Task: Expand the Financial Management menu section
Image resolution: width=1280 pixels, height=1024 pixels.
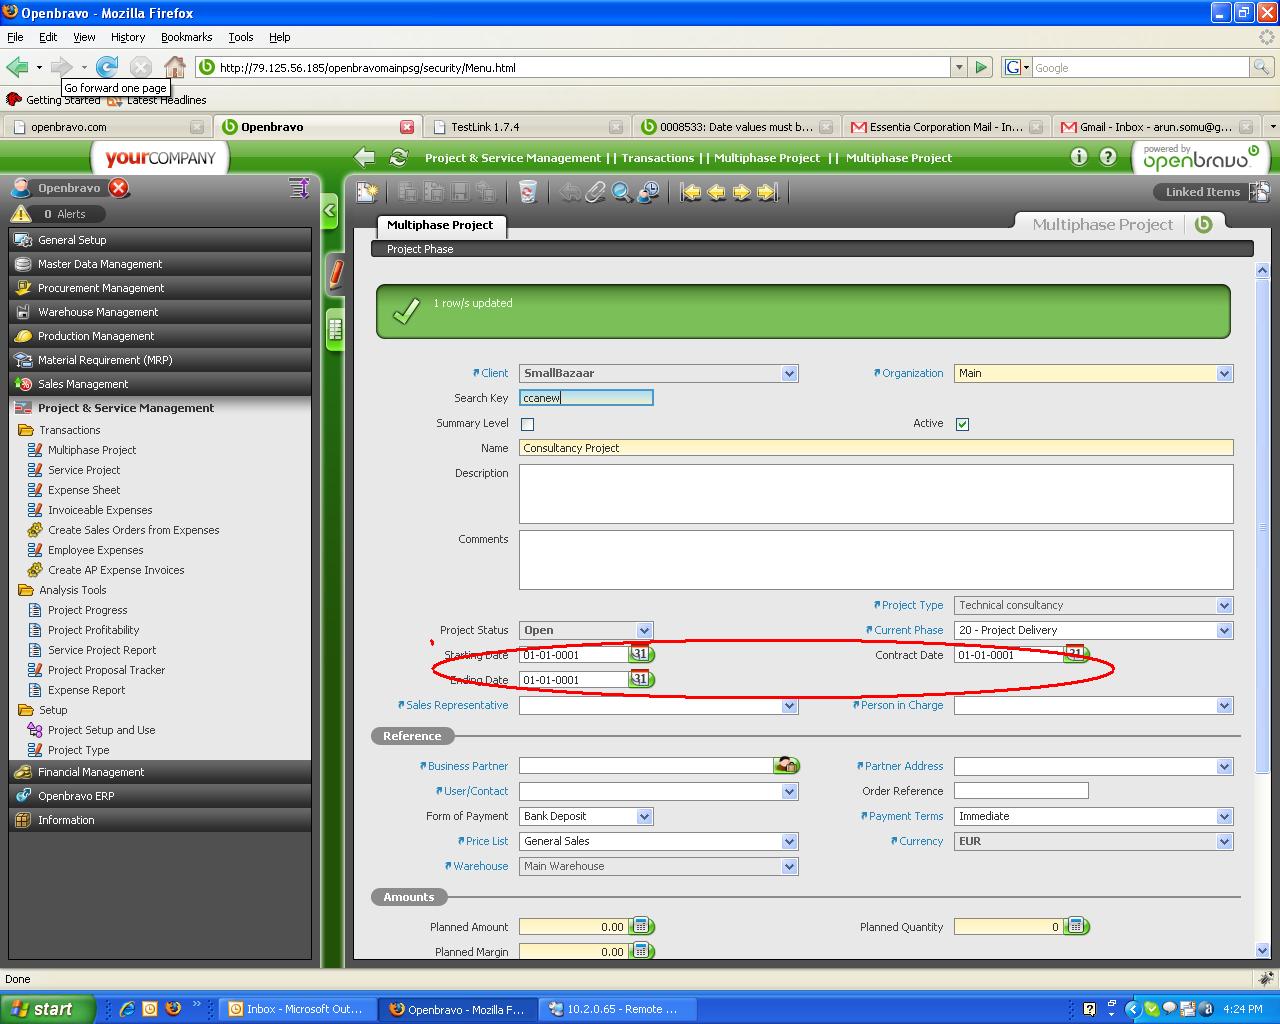Action: tap(91, 772)
